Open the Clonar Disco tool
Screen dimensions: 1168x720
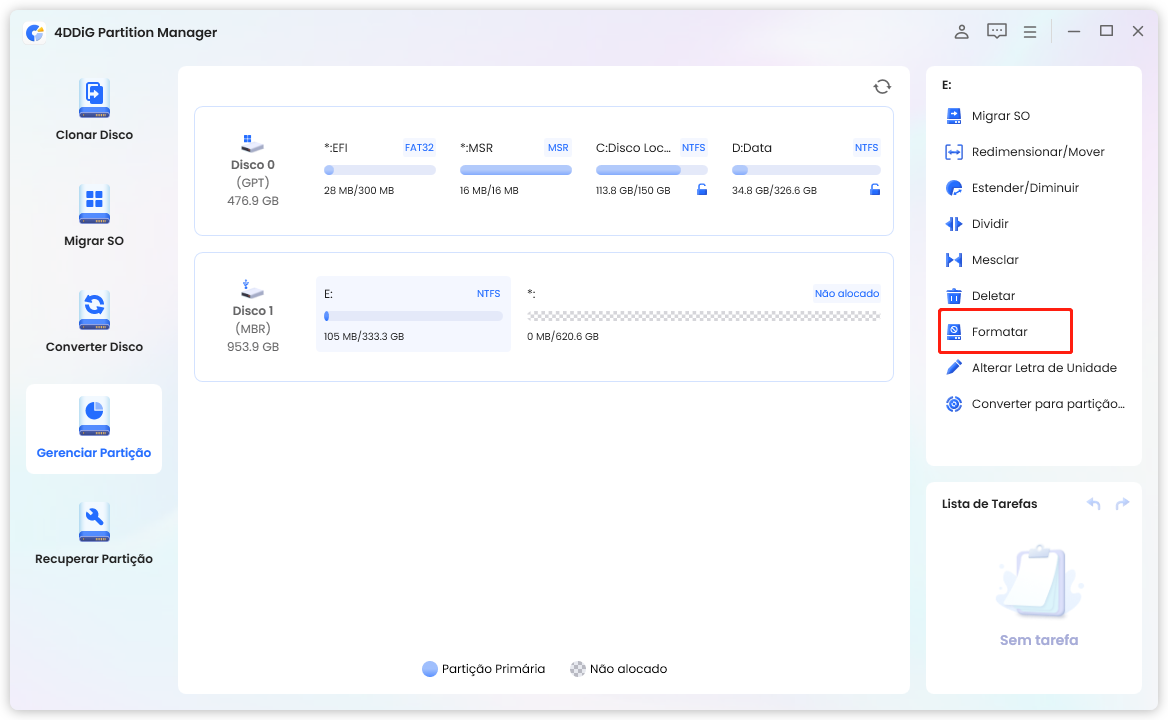pyautogui.click(x=94, y=110)
